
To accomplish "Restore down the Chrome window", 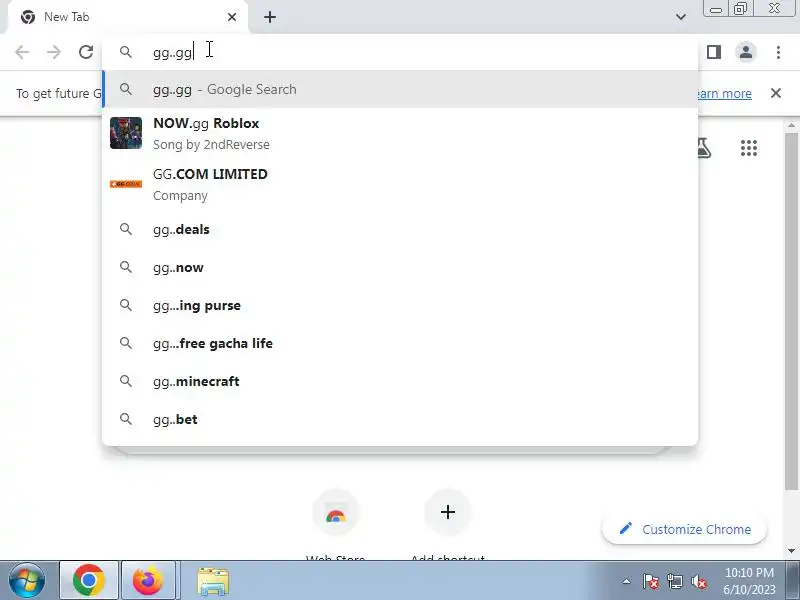I will [x=740, y=9].
